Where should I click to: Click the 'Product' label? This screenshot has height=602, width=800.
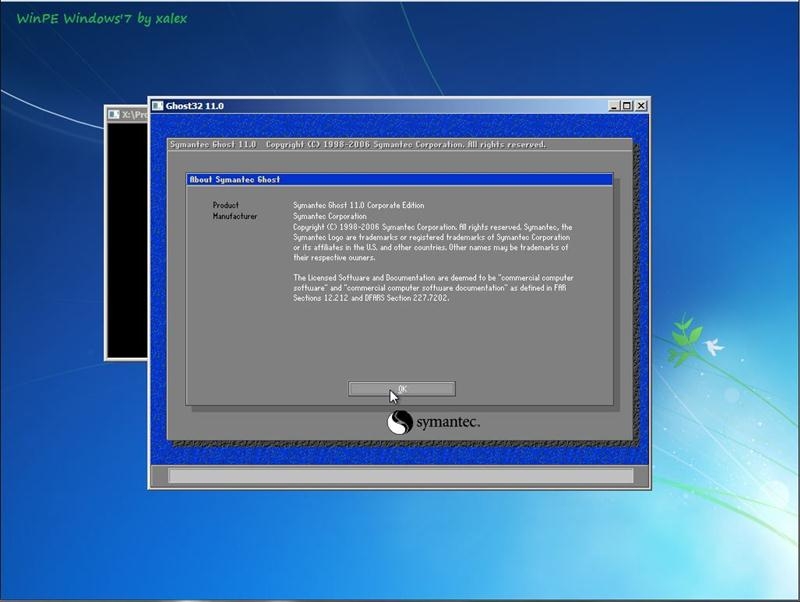(x=226, y=205)
